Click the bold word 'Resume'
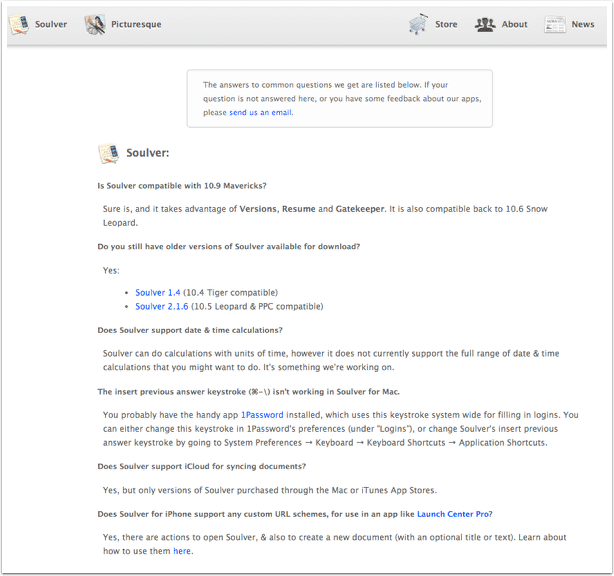Viewport: 614px width, 576px height. (x=299, y=209)
